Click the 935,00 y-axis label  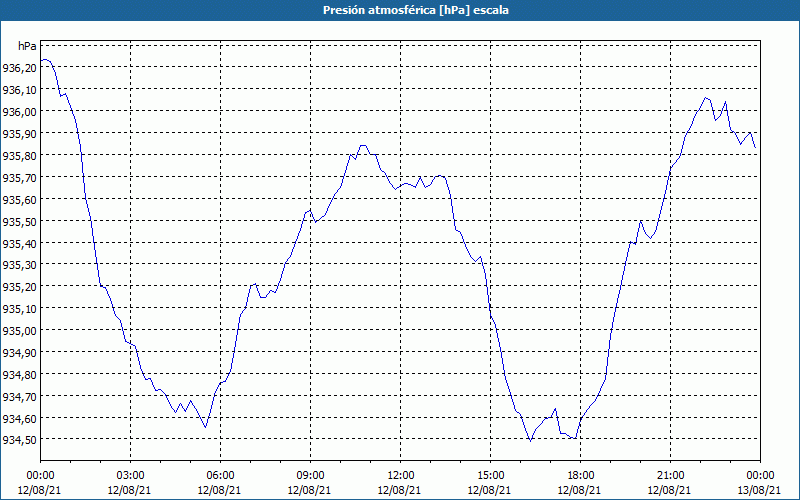19,330
